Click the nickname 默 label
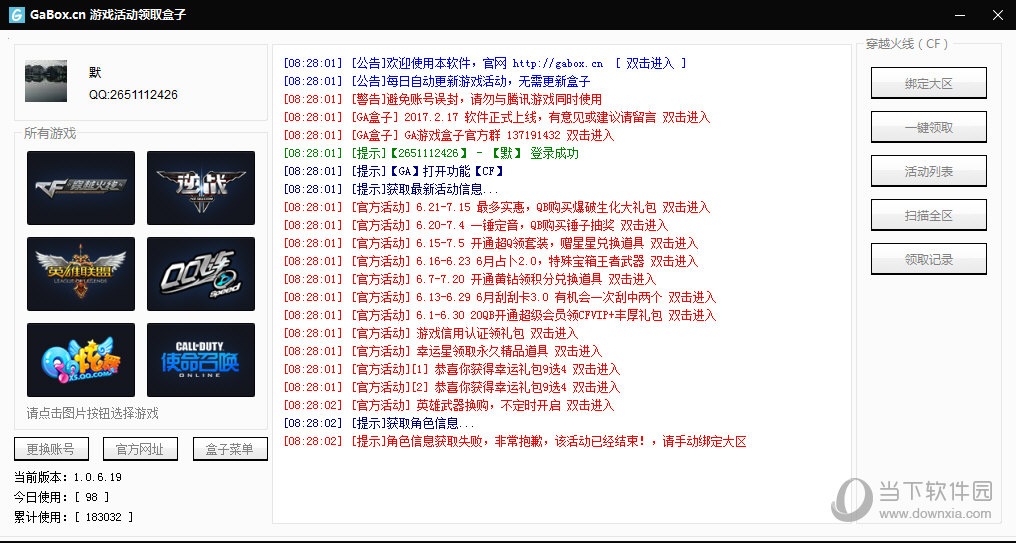1016x543 pixels. (x=95, y=73)
